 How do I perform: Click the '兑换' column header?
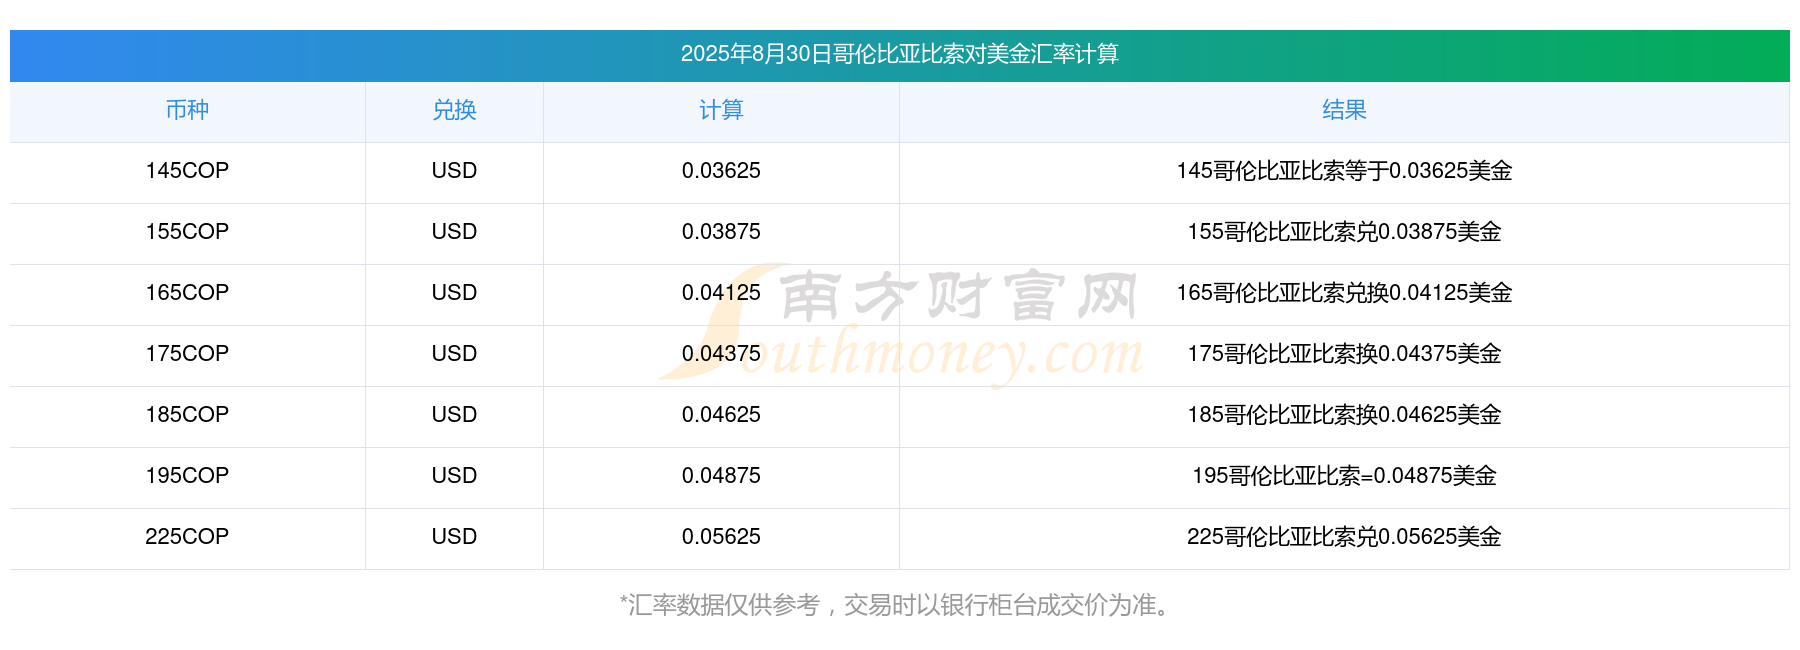454,110
